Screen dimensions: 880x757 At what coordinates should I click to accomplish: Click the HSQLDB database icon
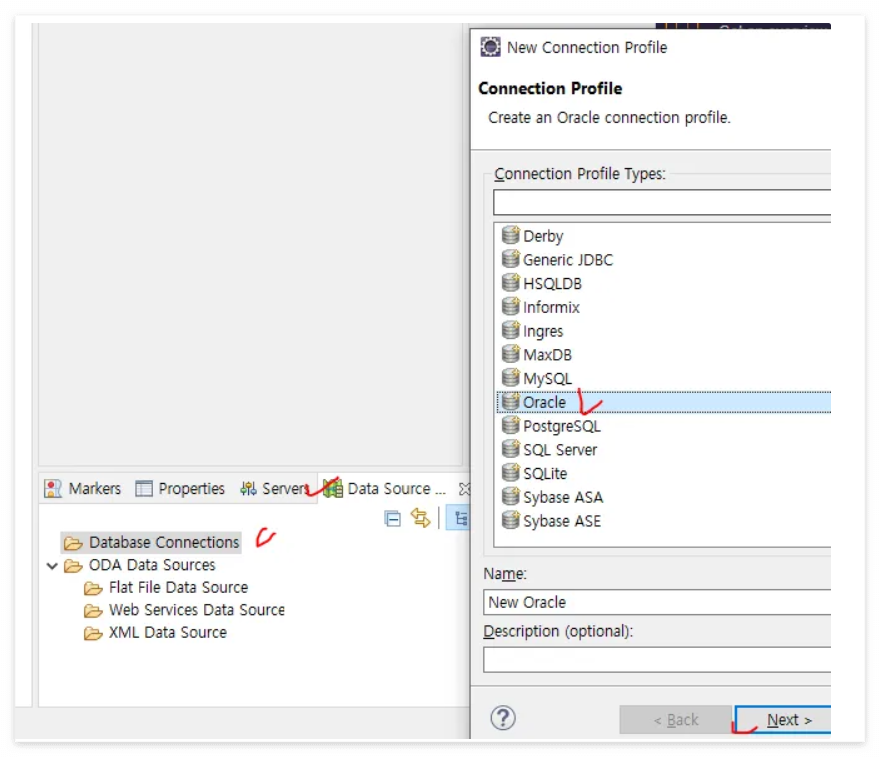pos(510,282)
